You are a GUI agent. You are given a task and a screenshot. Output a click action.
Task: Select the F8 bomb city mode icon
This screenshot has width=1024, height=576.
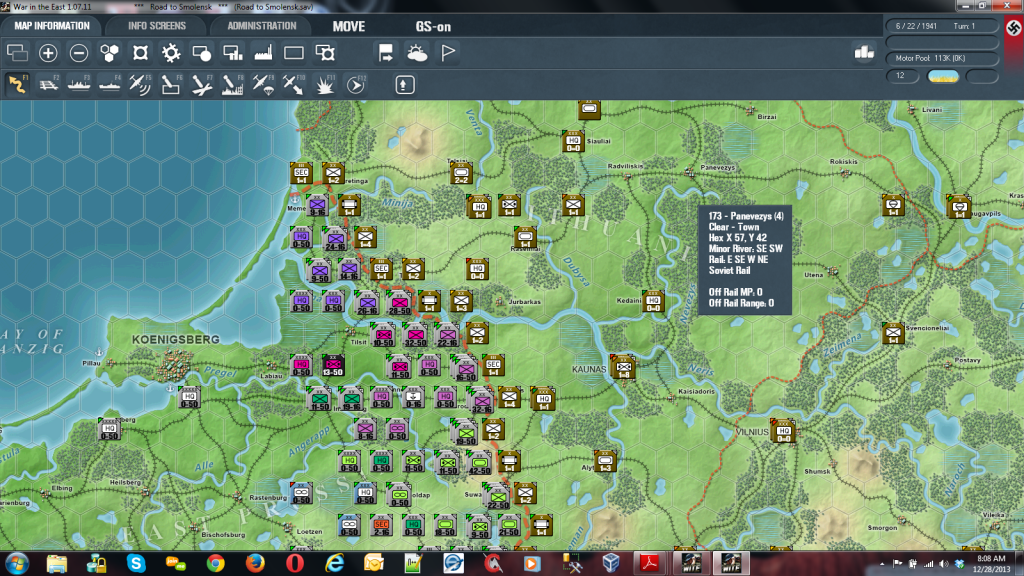232,84
